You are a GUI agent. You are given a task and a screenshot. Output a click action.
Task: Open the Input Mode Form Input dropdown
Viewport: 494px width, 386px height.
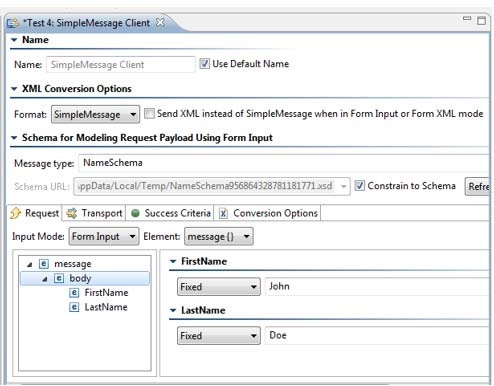(x=104, y=236)
